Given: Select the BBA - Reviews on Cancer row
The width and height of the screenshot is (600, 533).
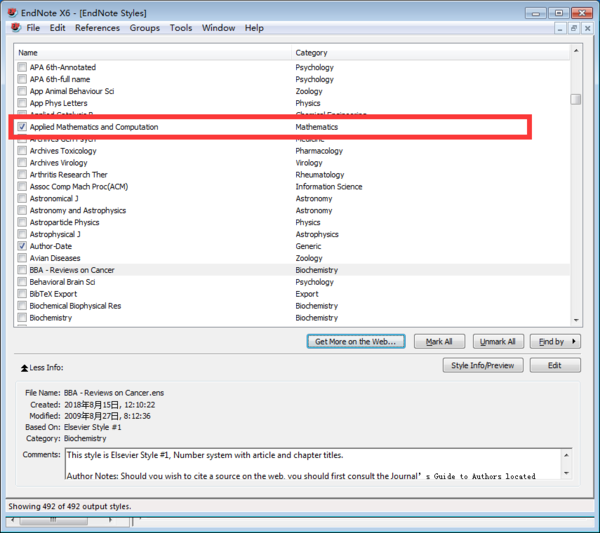Looking at the screenshot, I should (293, 270).
